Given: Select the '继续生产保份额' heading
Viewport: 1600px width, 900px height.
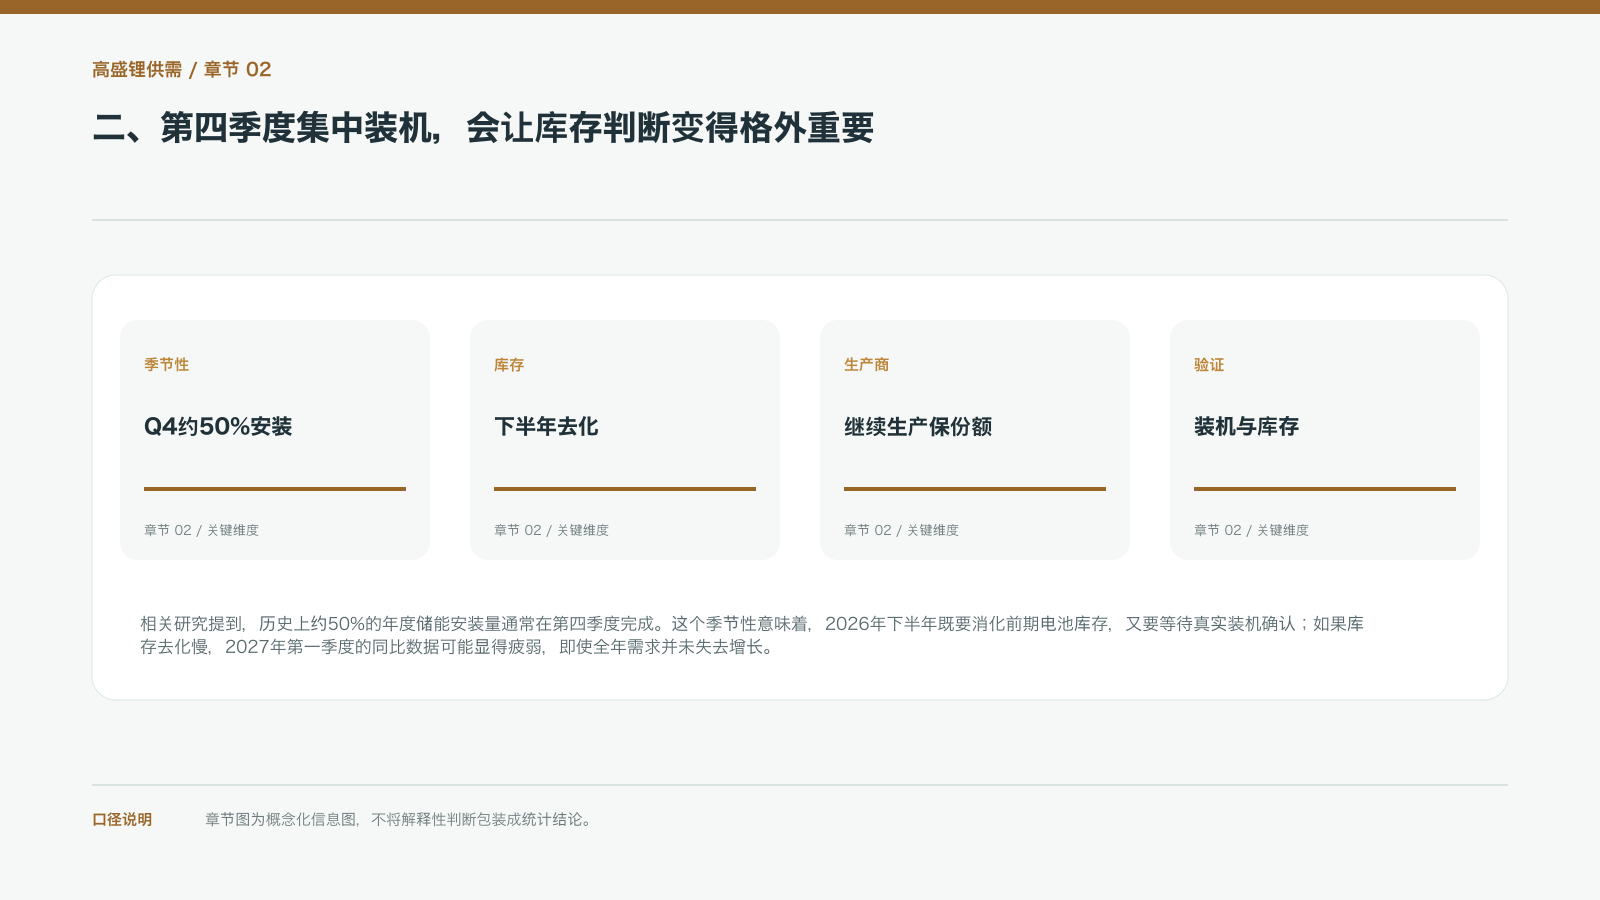Looking at the screenshot, I should coord(918,427).
